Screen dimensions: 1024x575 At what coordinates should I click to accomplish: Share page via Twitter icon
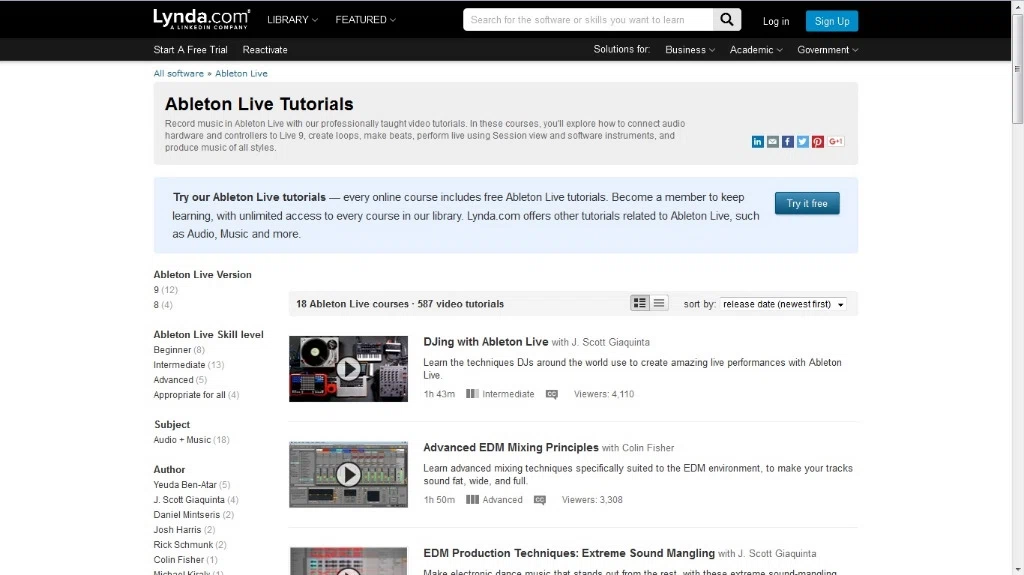[803, 142]
